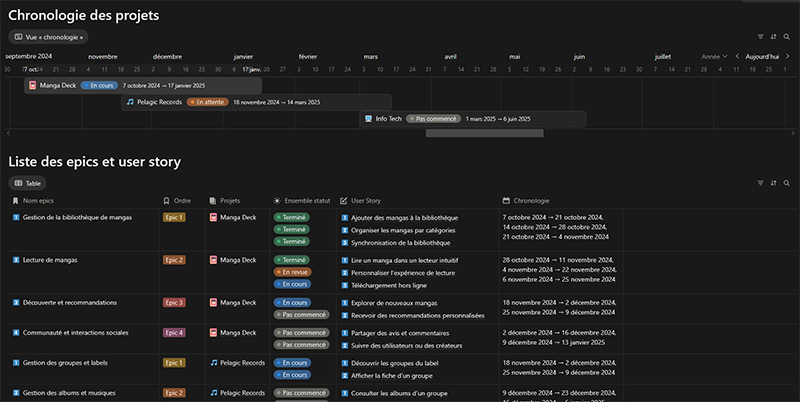The image size is (800, 402).
Task: Click Manga Deck icon in Lecture de mangas row
Action: click(x=213, y=260)
